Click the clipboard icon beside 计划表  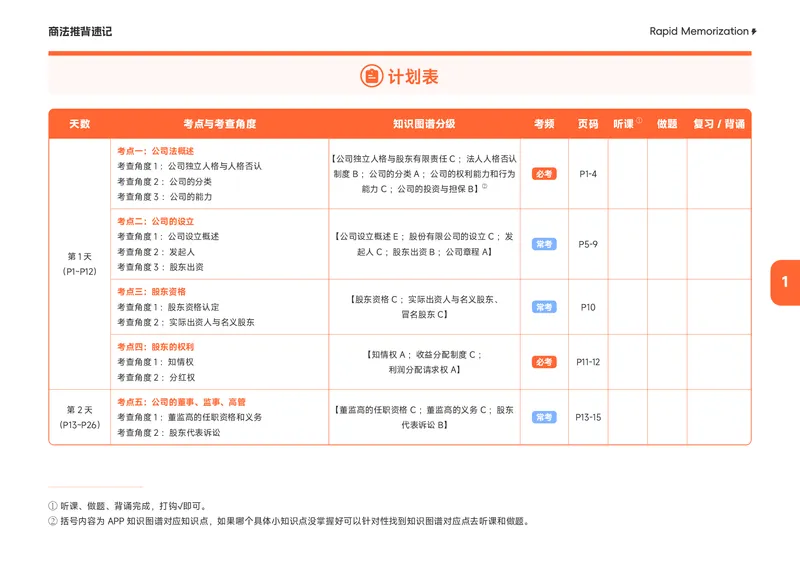(371, 76)
